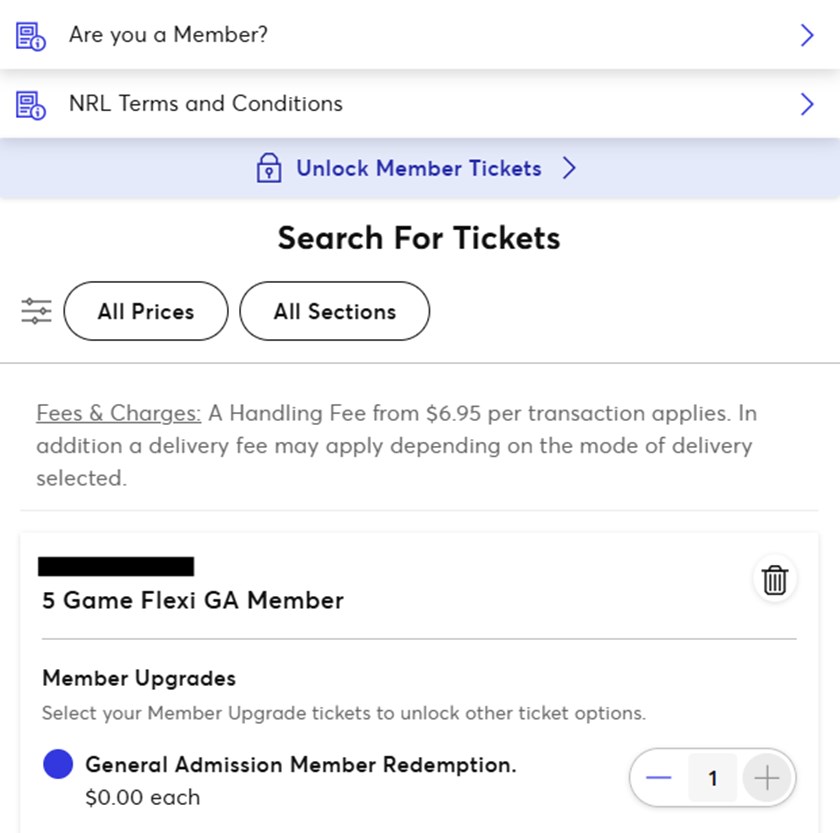Open the All Prices filter
This screenshot has width=840, height=833.
click(x=146, y=312)
